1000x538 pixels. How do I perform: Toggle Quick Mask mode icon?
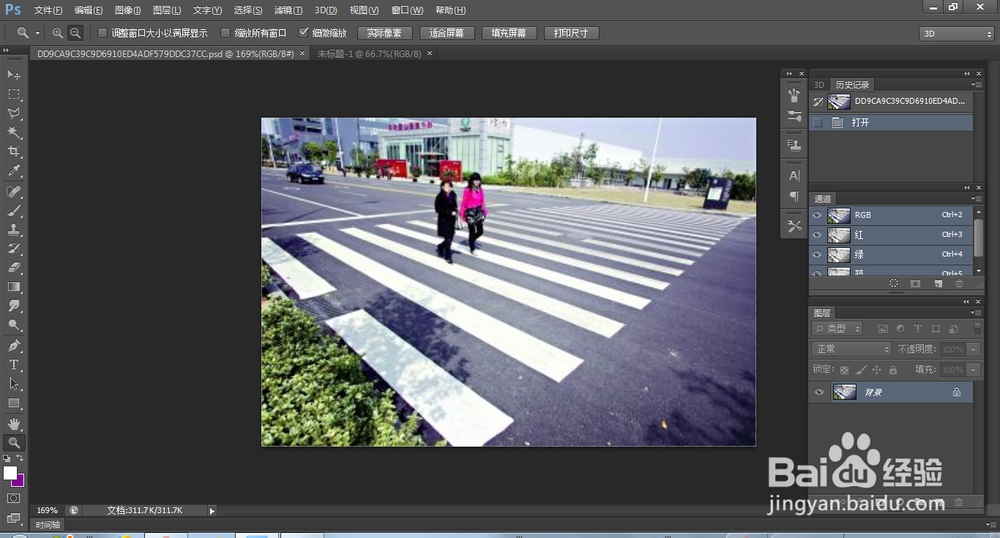13,498
